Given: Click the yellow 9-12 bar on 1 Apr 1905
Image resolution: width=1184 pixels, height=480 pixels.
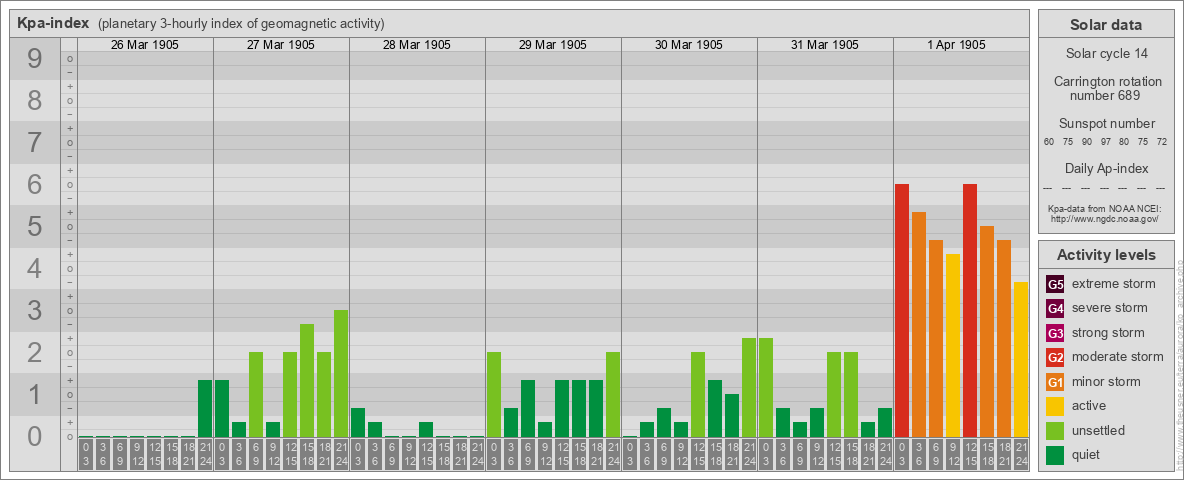Looking at the screenshot, I should click(x=953, y=346).
